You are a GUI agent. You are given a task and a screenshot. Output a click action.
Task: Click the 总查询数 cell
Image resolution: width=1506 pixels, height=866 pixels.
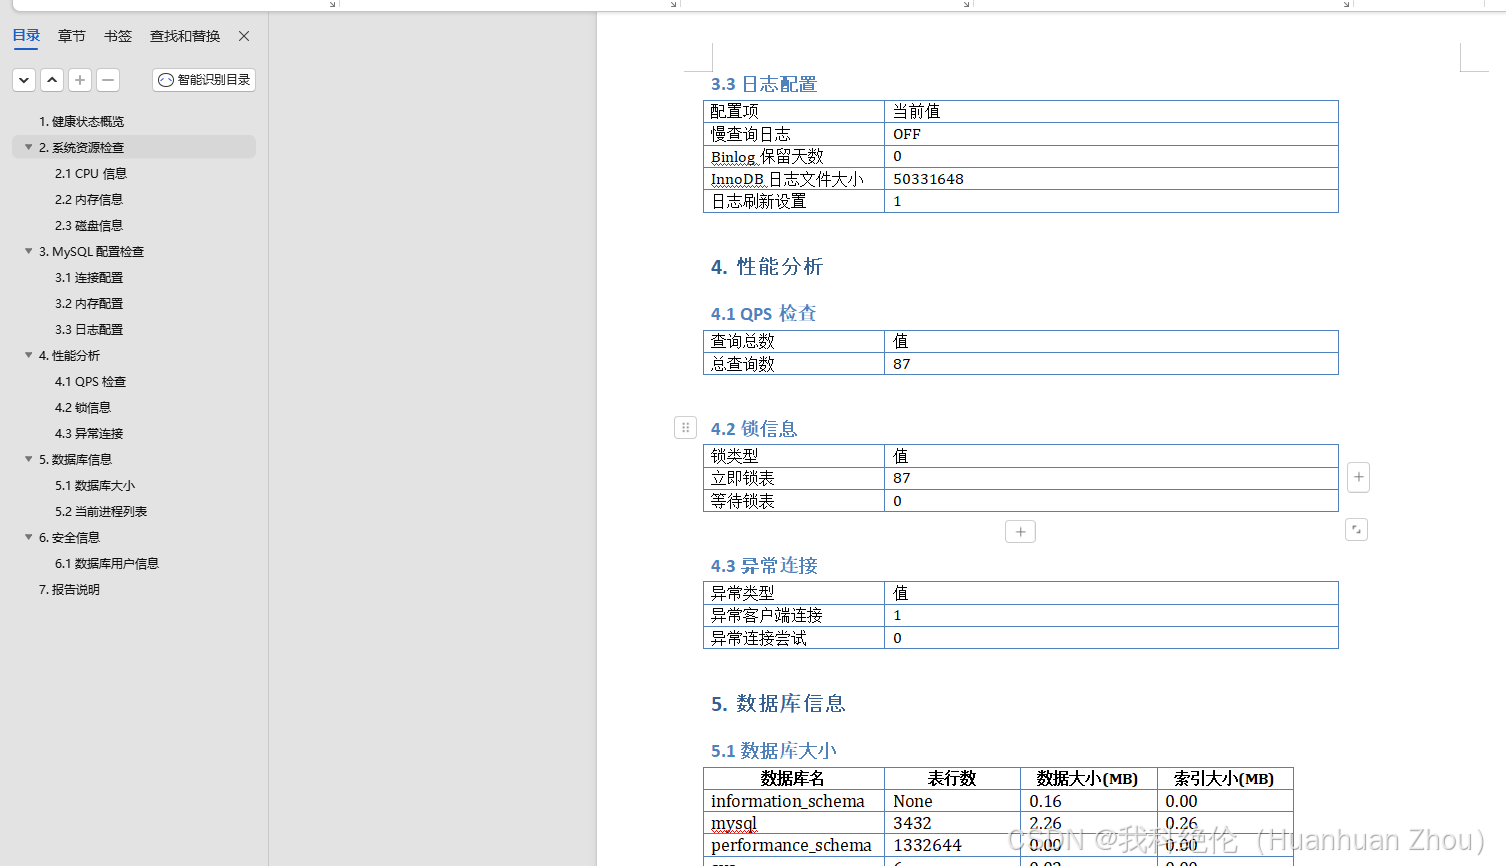pyautogui.click(x=794, y=364)
